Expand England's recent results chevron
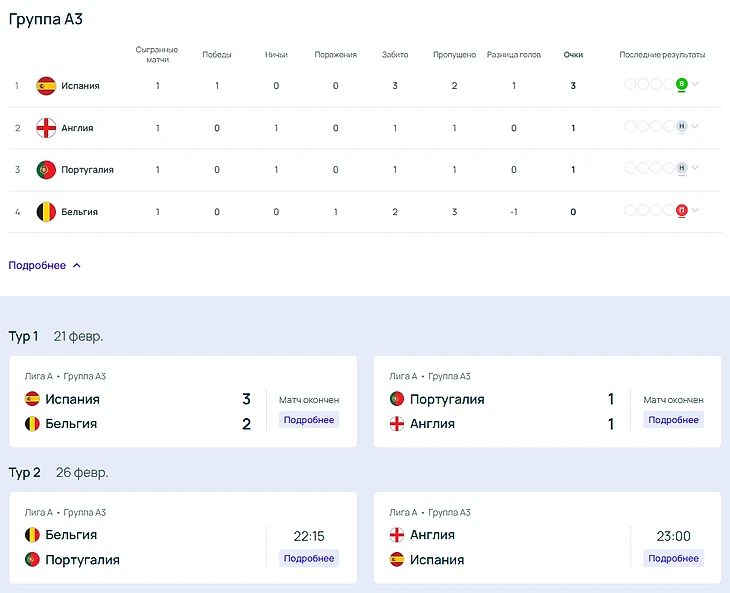The height and width of the screenshot is (593, 730). click(x=695, y=127)
